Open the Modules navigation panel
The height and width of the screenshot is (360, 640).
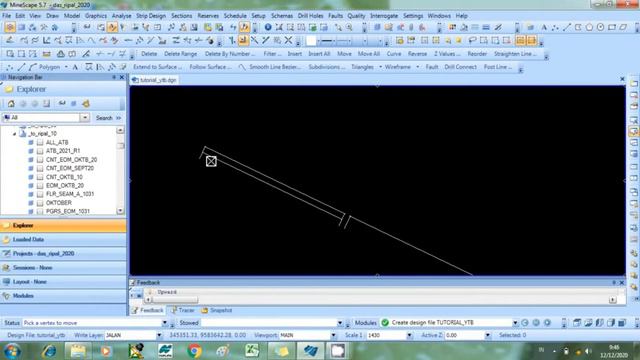pyautogui.click(x=63, y=296)
